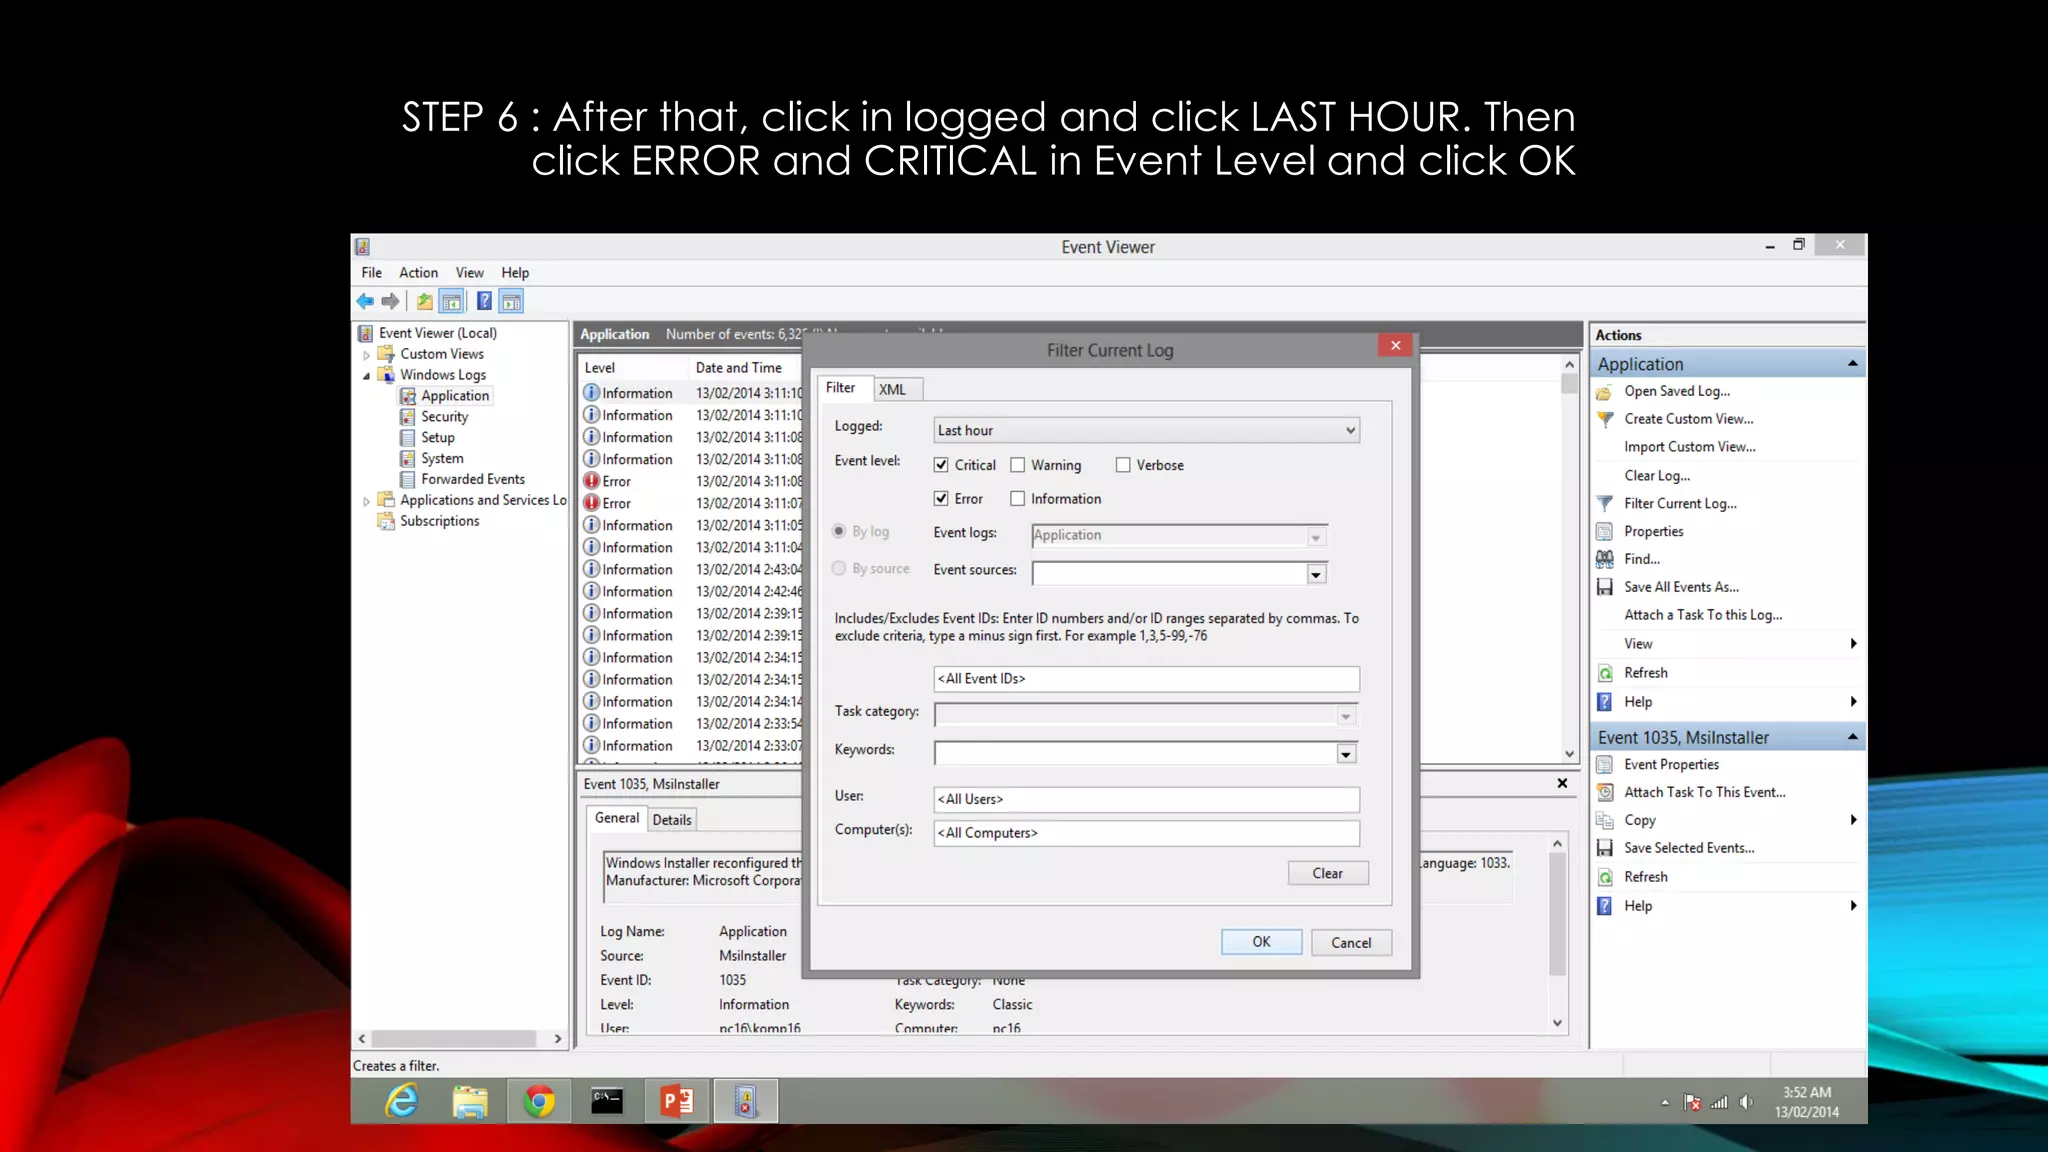This screenshot has height=1152, width=2048.
Task: Select Security under Windows Logs
Action: tap(444, 417)
